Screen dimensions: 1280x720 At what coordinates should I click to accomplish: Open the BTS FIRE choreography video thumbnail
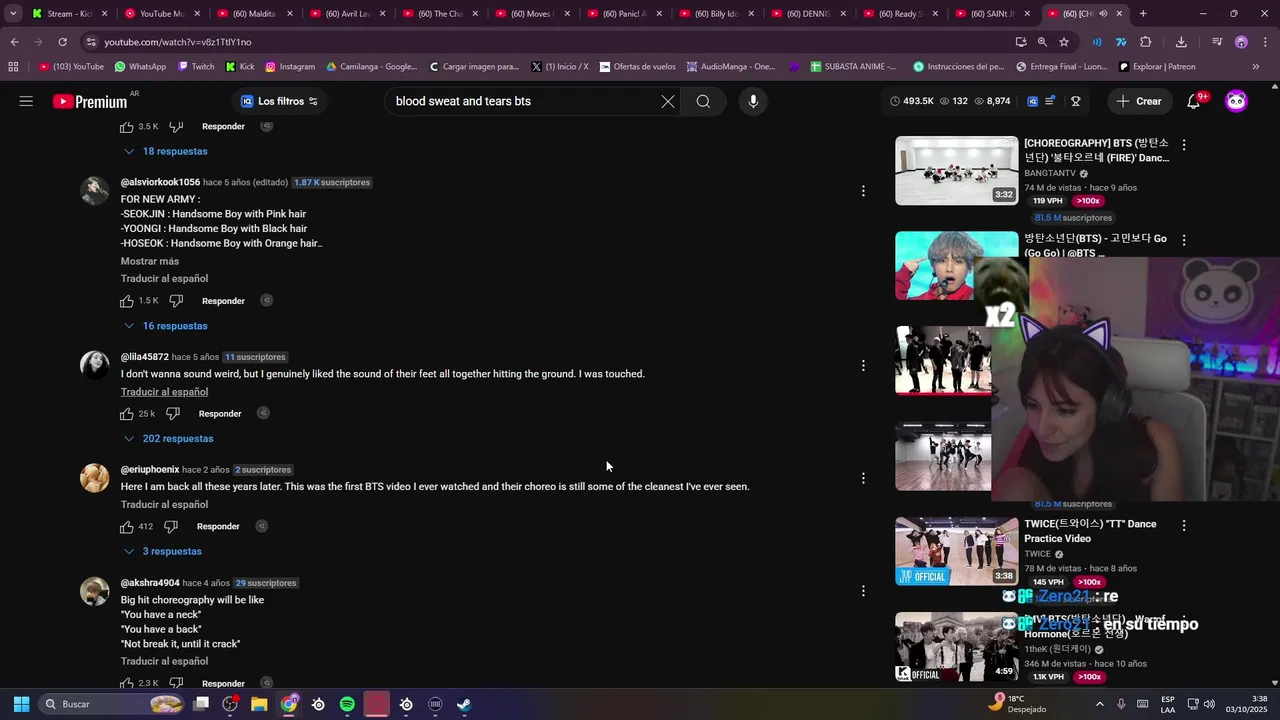[x=956, y=170]
